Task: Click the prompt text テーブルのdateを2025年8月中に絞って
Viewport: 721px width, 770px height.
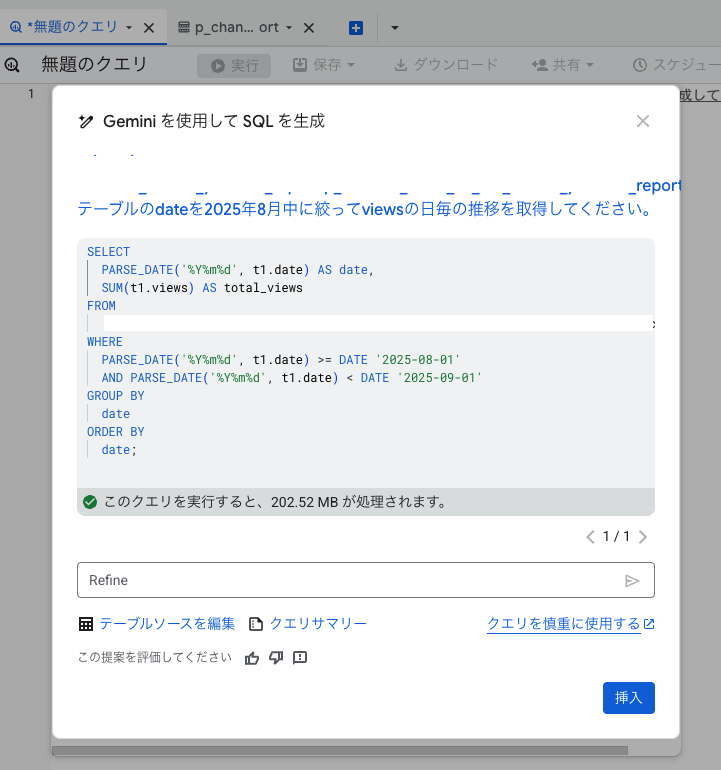Action: coord(219,209)
